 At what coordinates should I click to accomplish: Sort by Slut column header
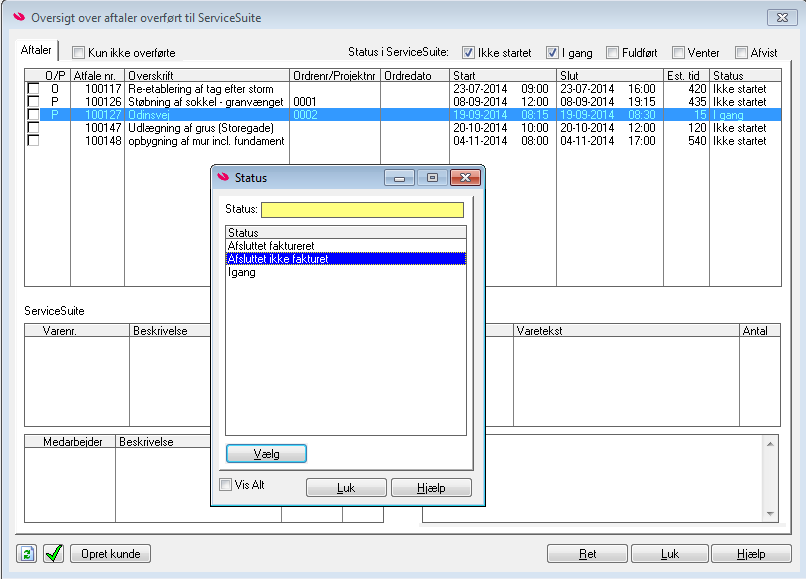(x=610, y=76)
